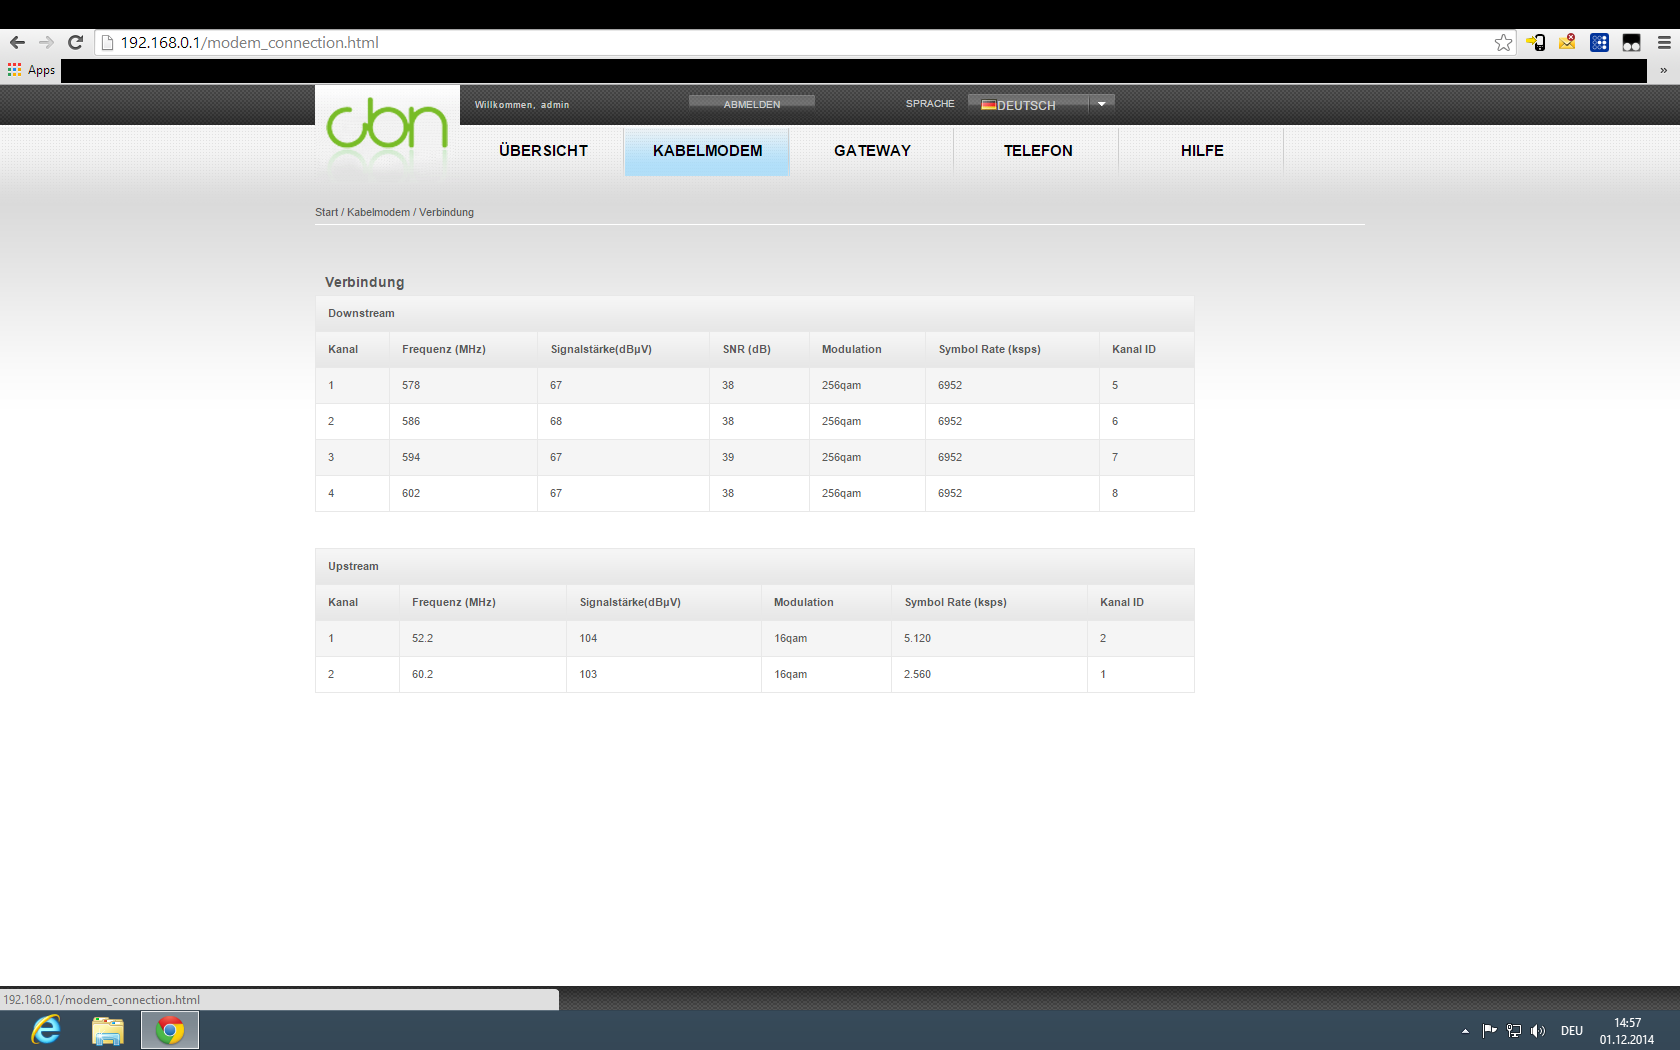1680x1050 pixels.
Task: Open the Gateway tab
Action: click(x=872, y=151)
